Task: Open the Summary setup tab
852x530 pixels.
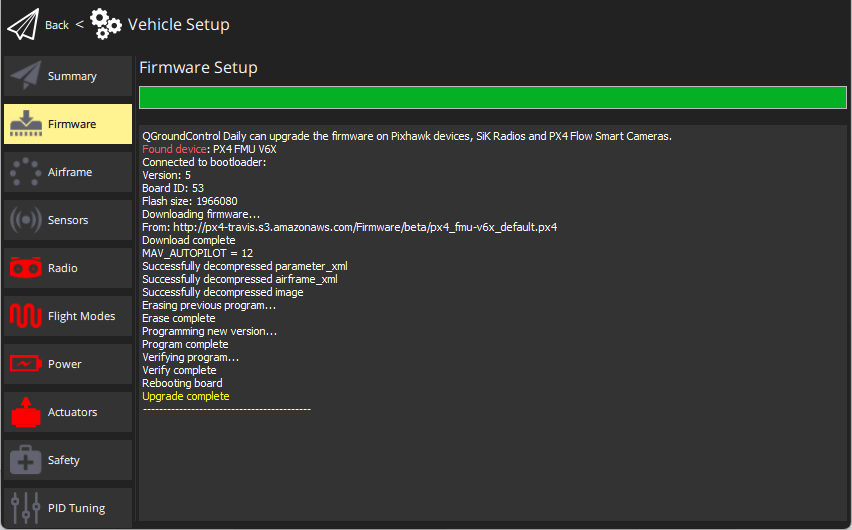Action: 72,76
